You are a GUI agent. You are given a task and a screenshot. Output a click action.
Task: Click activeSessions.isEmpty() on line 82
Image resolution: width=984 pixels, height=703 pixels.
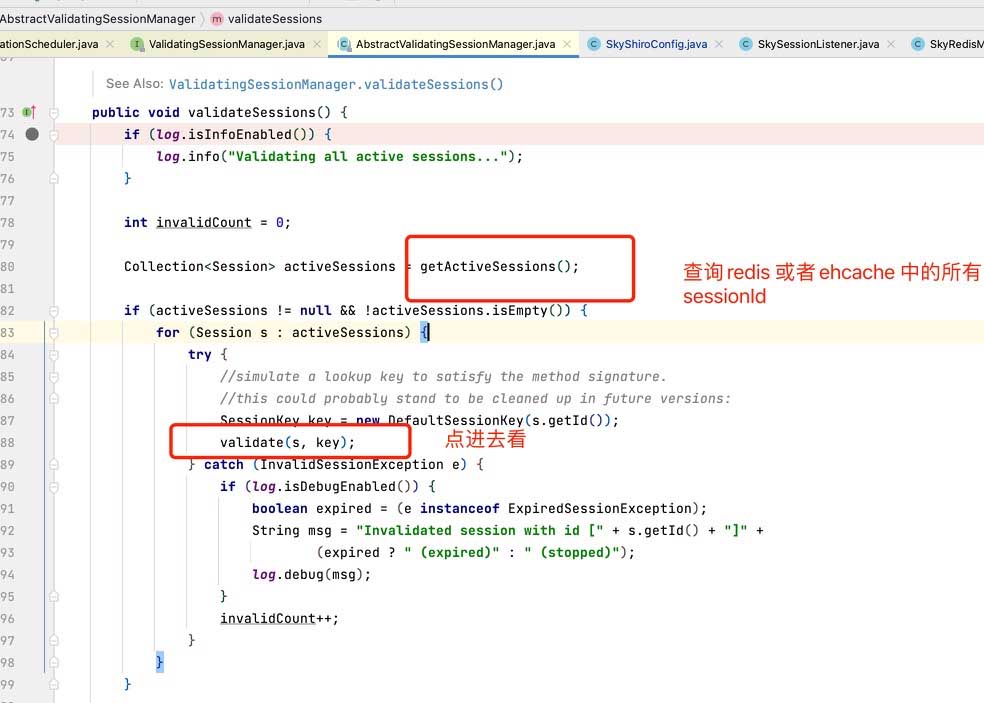point(471,310)
